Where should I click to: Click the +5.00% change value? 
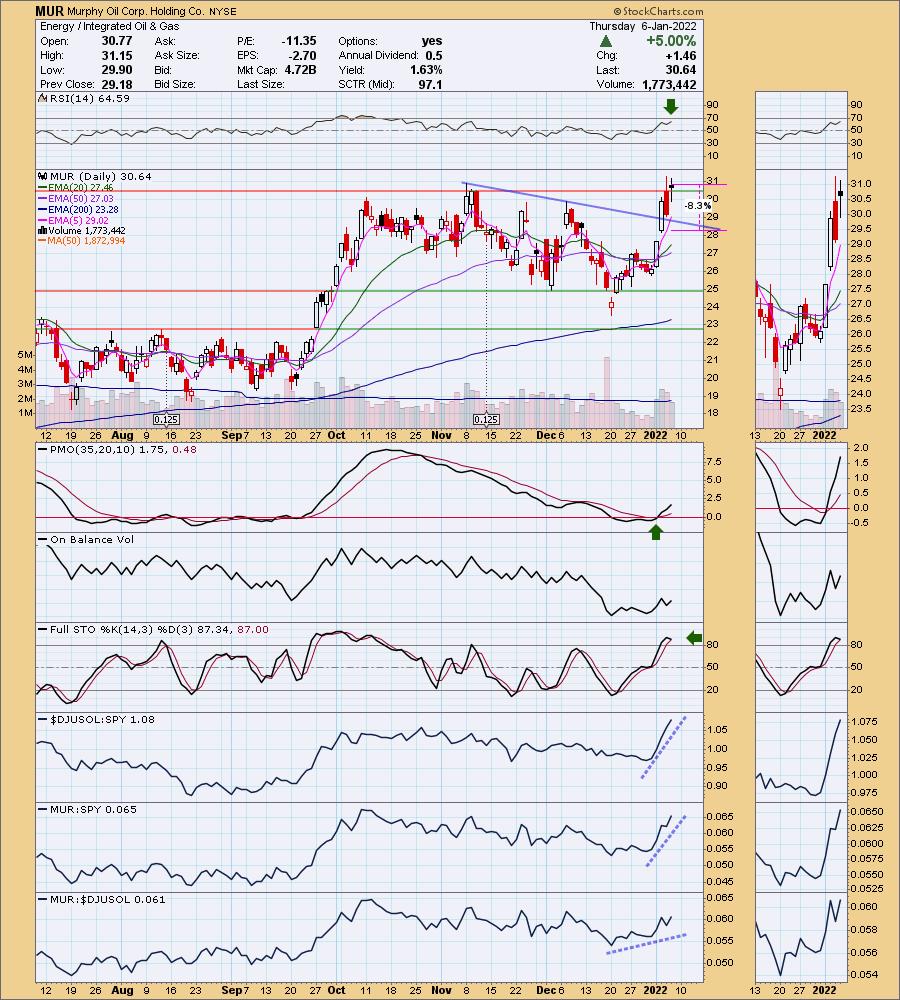(670, 41)
